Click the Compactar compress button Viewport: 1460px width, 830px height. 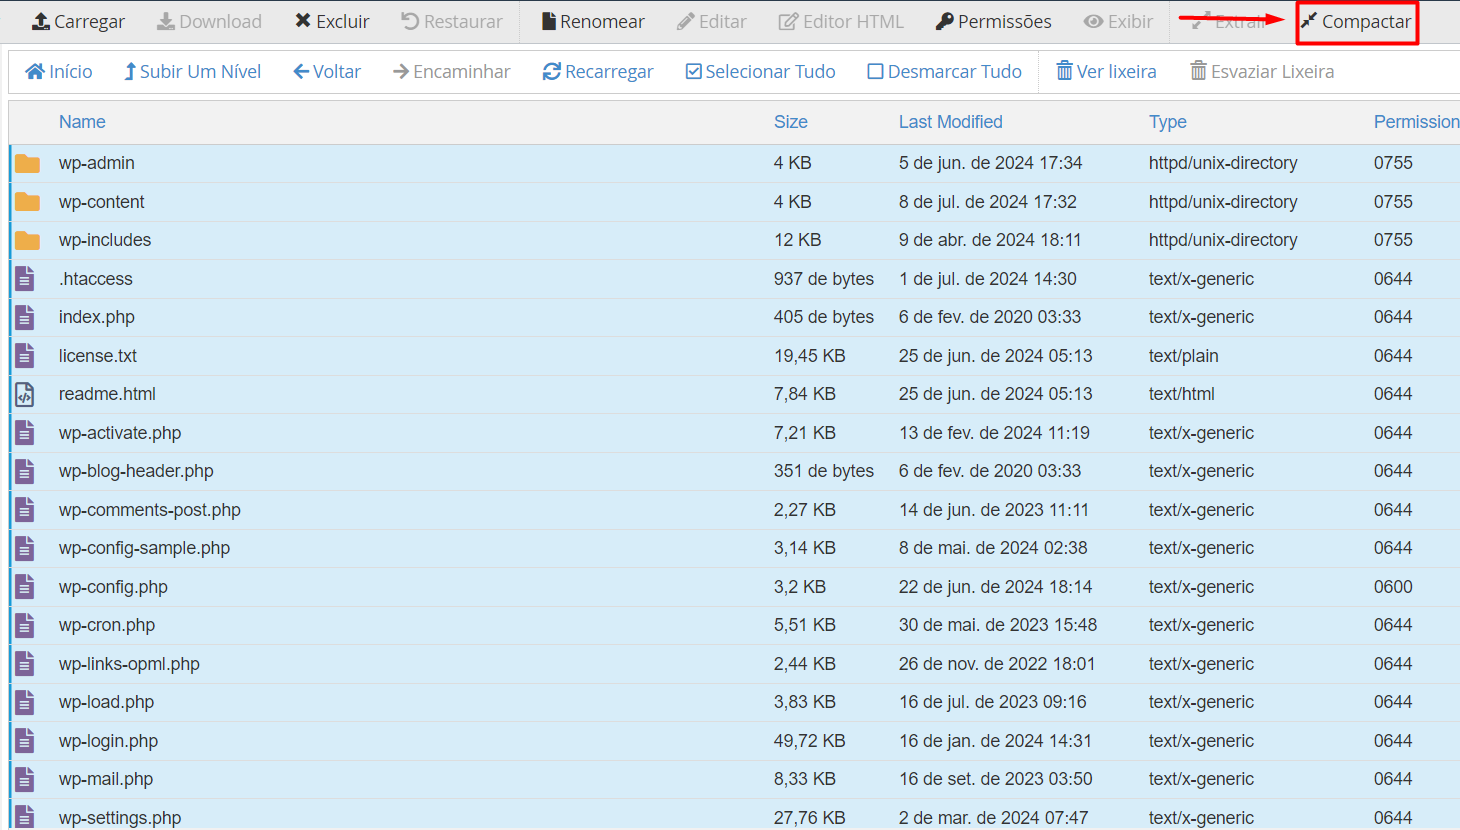click(1356, 22)
